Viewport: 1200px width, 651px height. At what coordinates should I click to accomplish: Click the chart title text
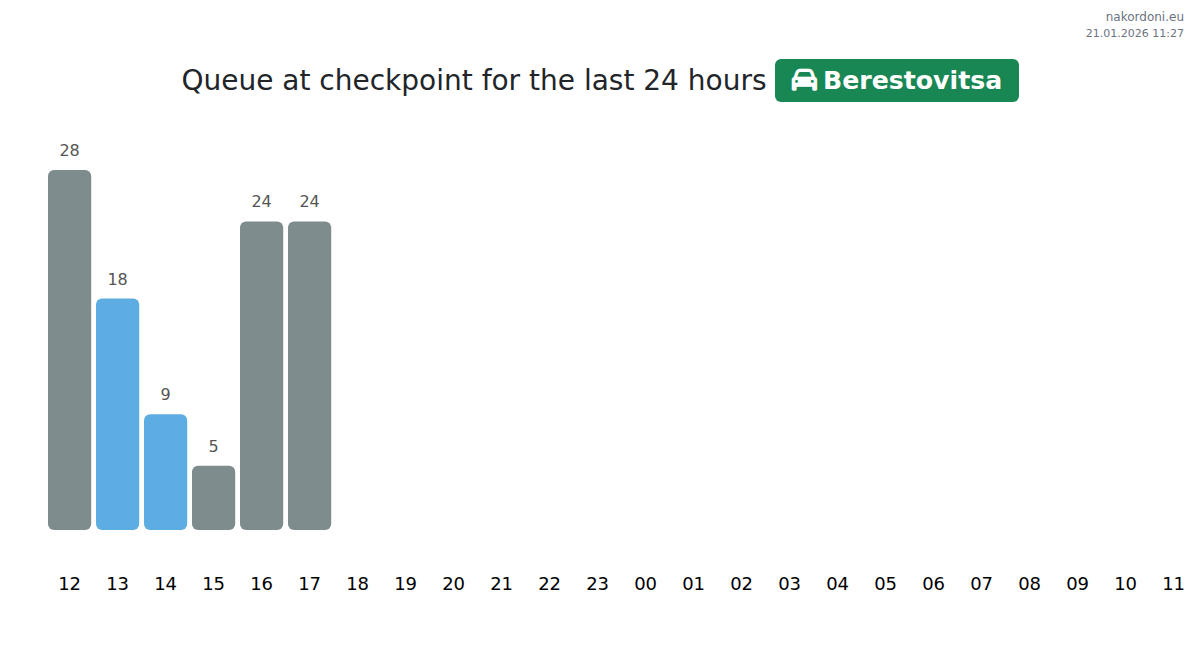pyautogui.click(x=473, y=80)
